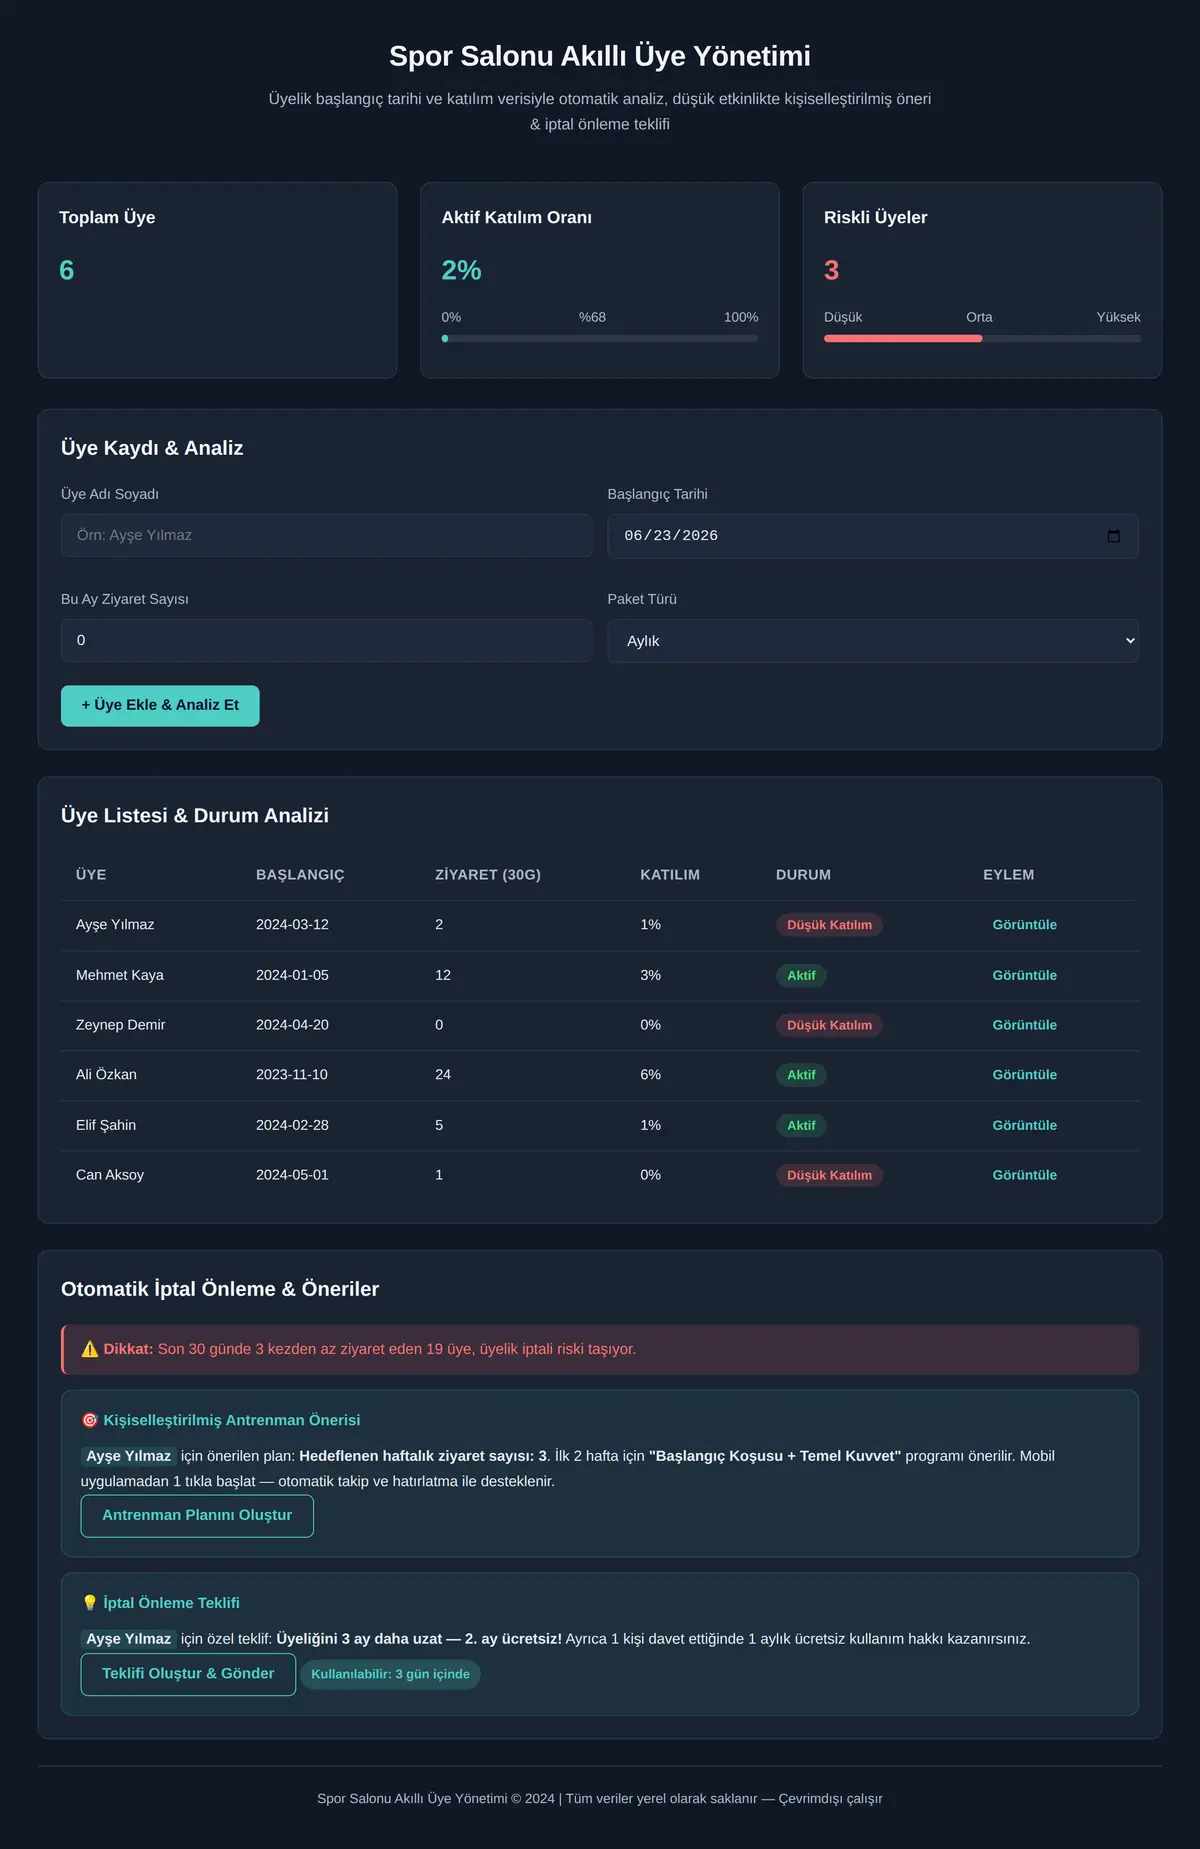Click the 2% participation rate value
This screenshot has height=1849, width=1200.
[x=462, y=270]
